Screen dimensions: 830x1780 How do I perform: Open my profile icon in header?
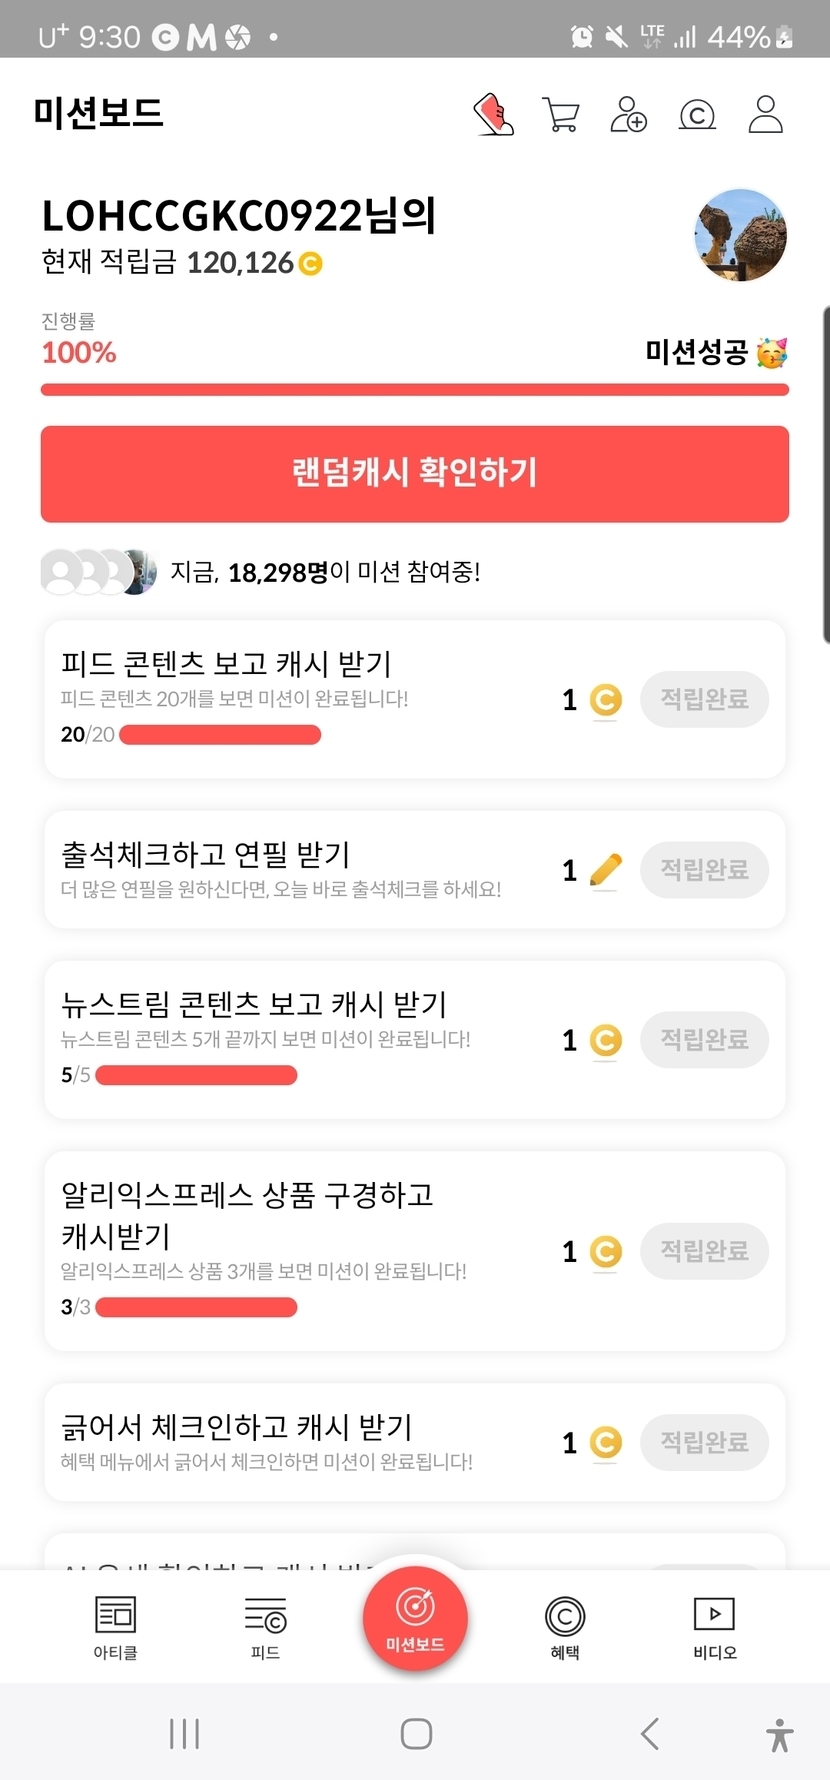[766, 115]
